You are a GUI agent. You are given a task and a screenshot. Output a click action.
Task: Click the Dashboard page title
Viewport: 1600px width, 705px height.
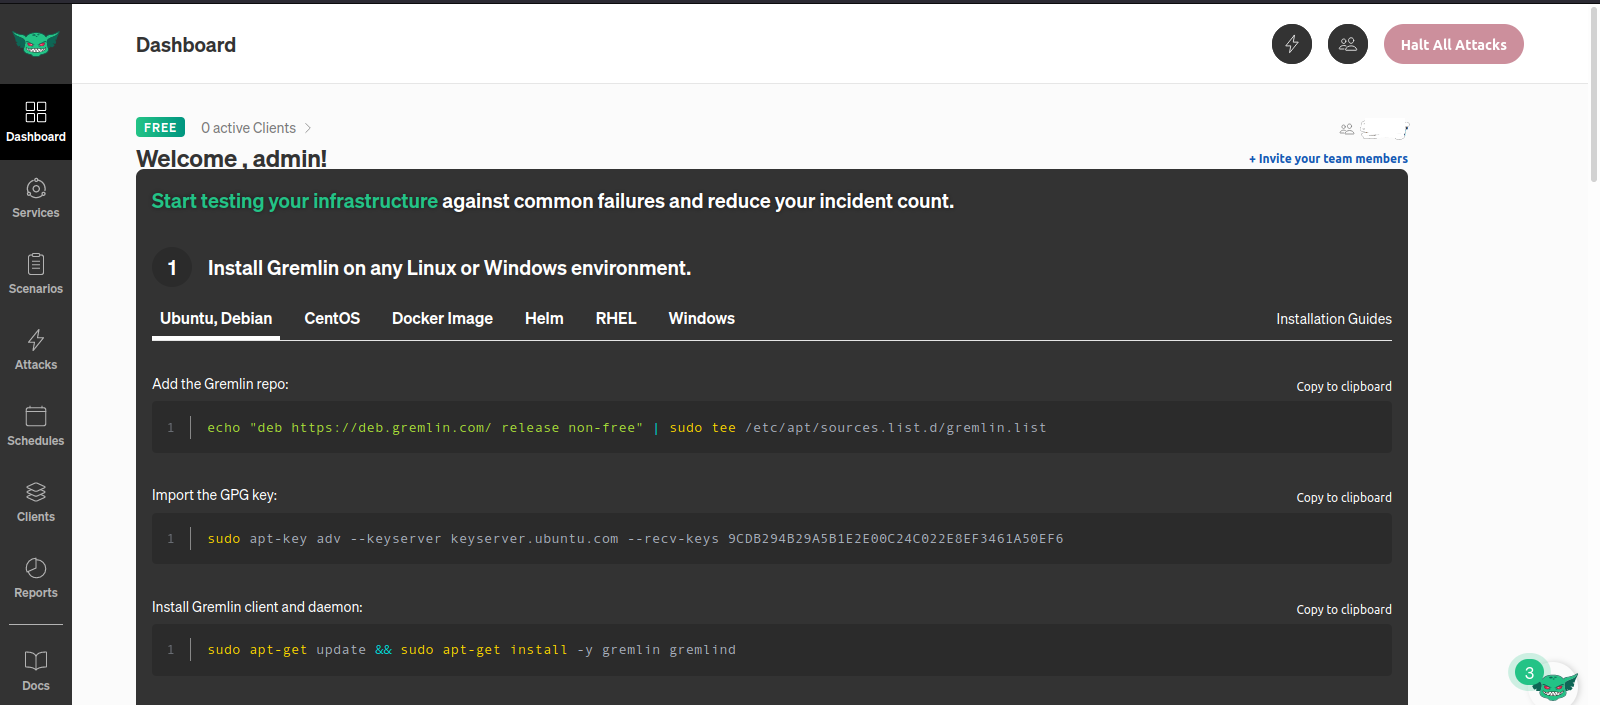(x=186, y=45)
